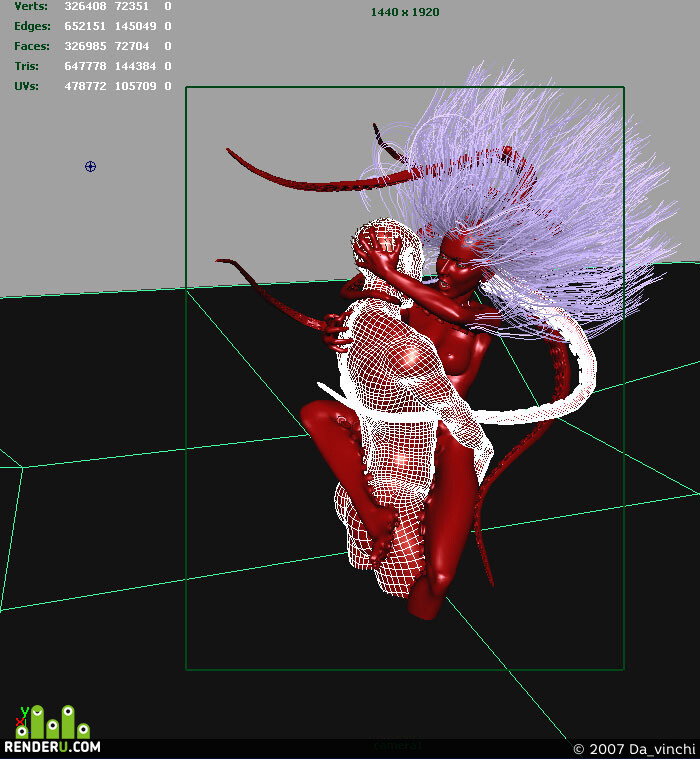This screenshot has width=700, height=759.
Task: Click the zero value in the UVs row
Action: click(167, 86)
